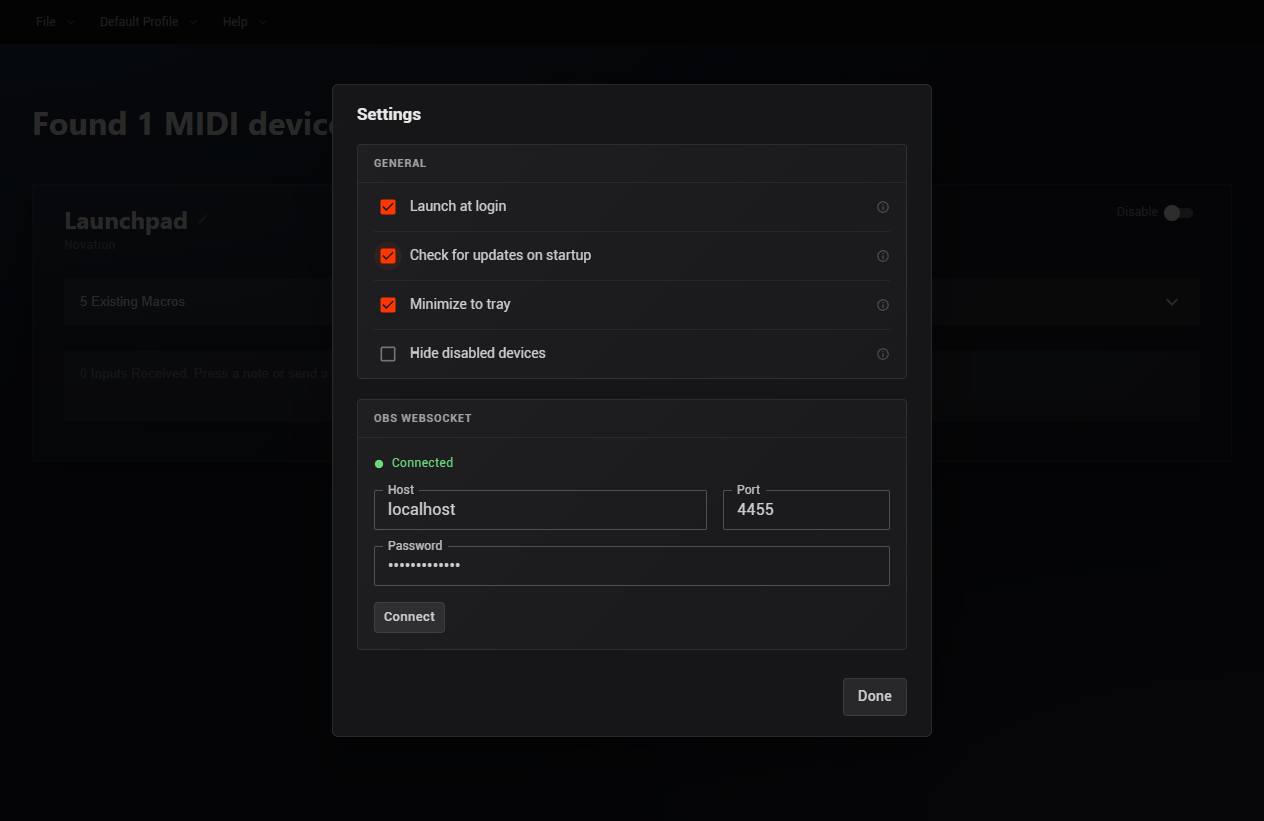Click info icon for Hide disabled devices
1264x821 pixels.
pos(883,354)
